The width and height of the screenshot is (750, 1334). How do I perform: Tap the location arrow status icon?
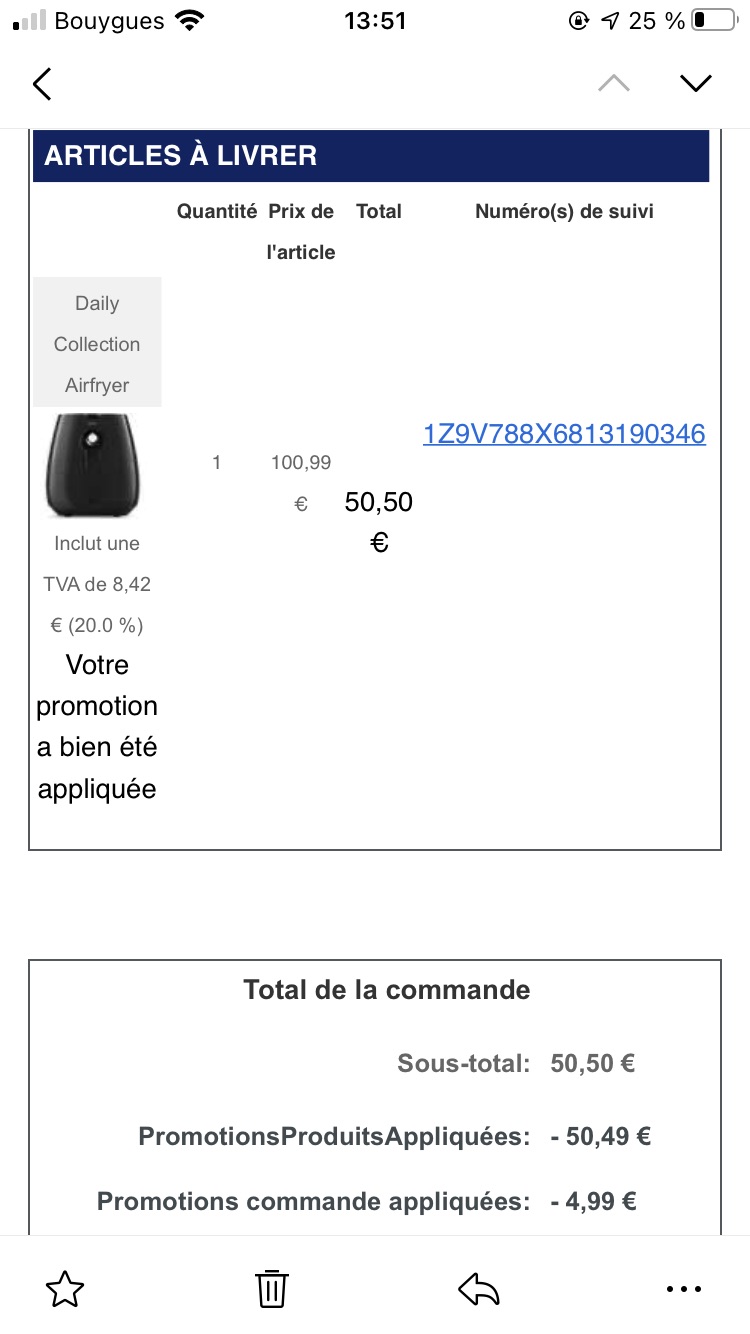(609, 20)
